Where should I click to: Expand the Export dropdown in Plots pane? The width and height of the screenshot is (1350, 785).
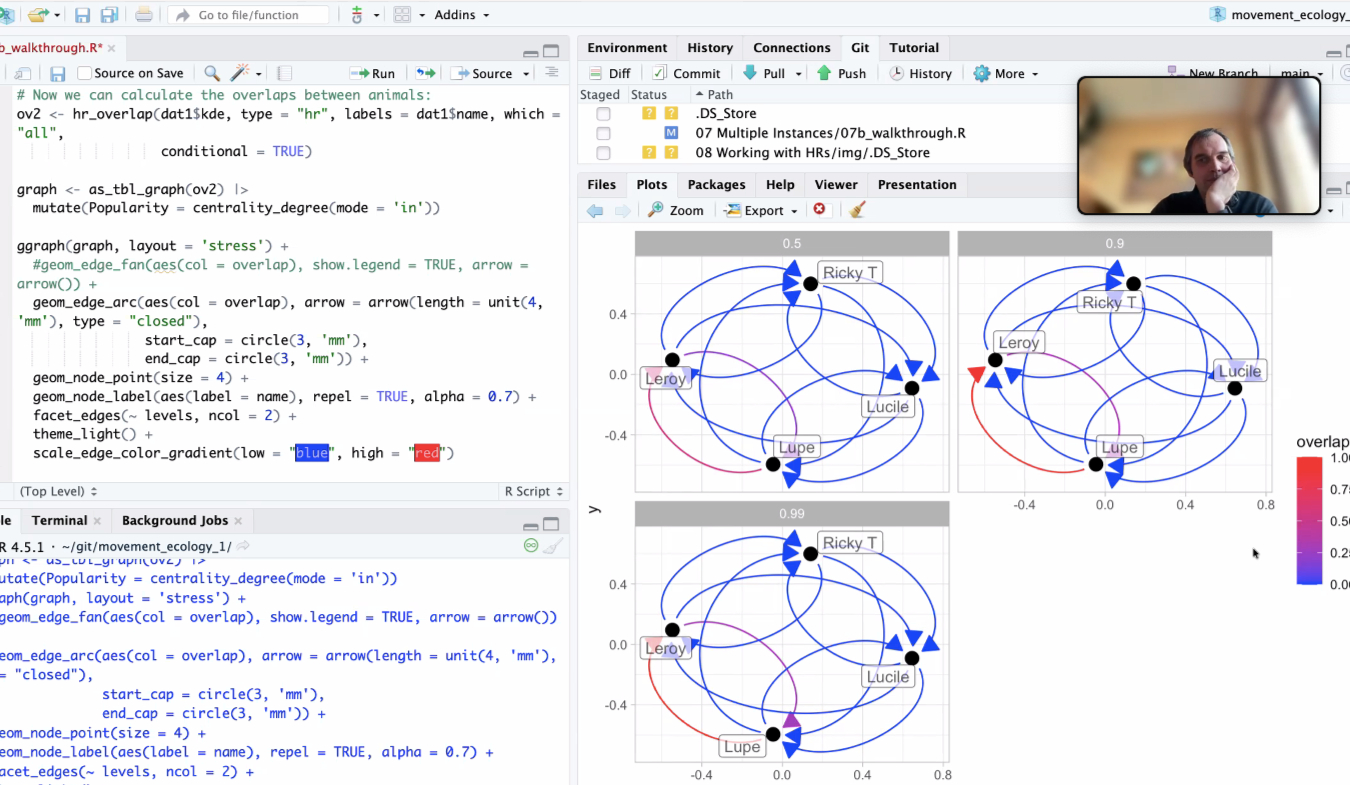coord(762,210)
